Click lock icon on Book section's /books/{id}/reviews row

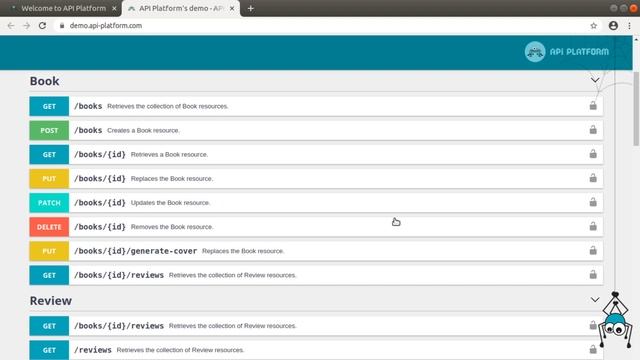point(593,274)
